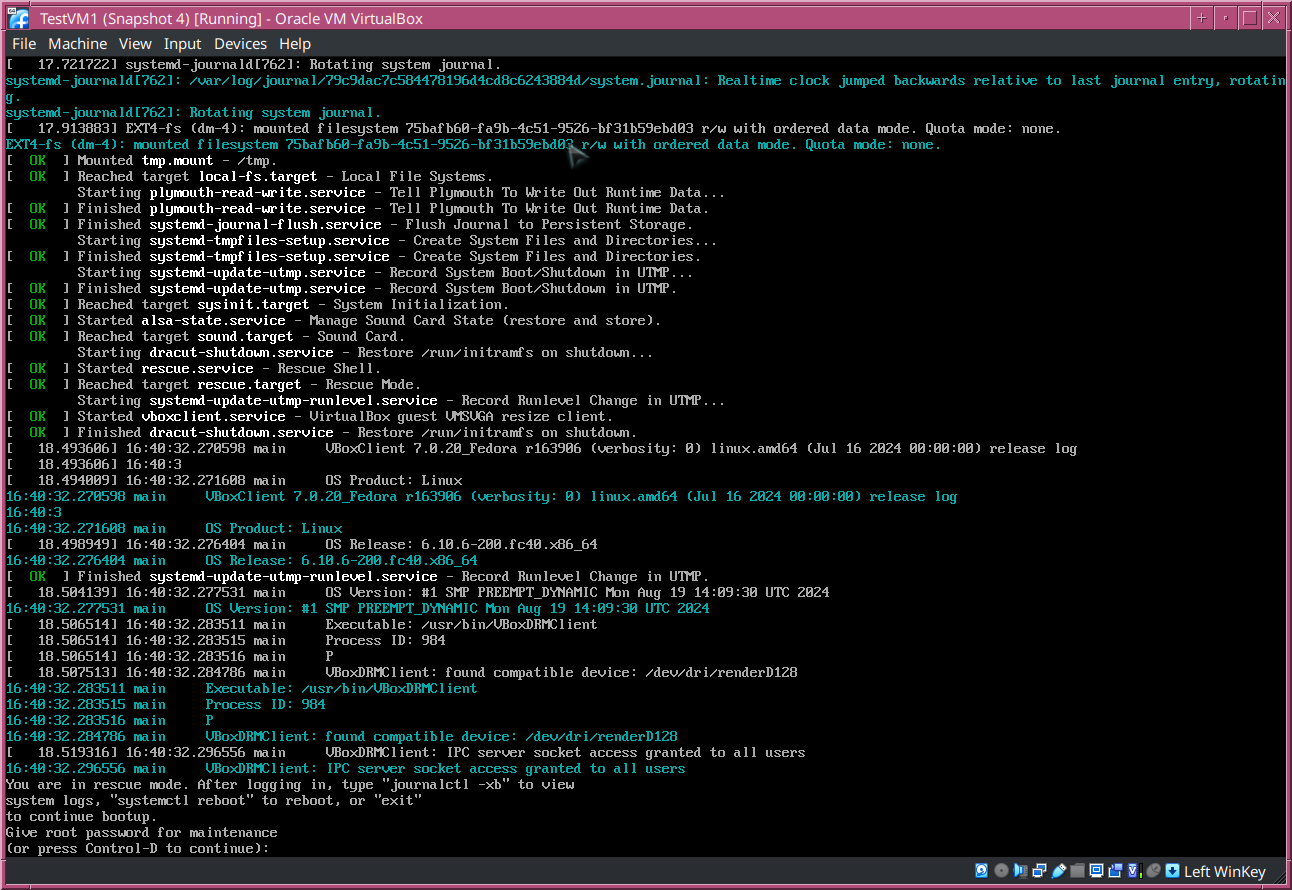Open the View menu
The height and width of the screenshot is (890, 1292).
135,44
